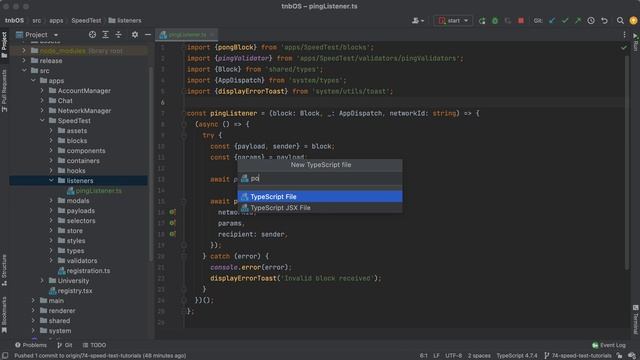
Task: Open the Pull Requests sidebar button
Action: 4,90
